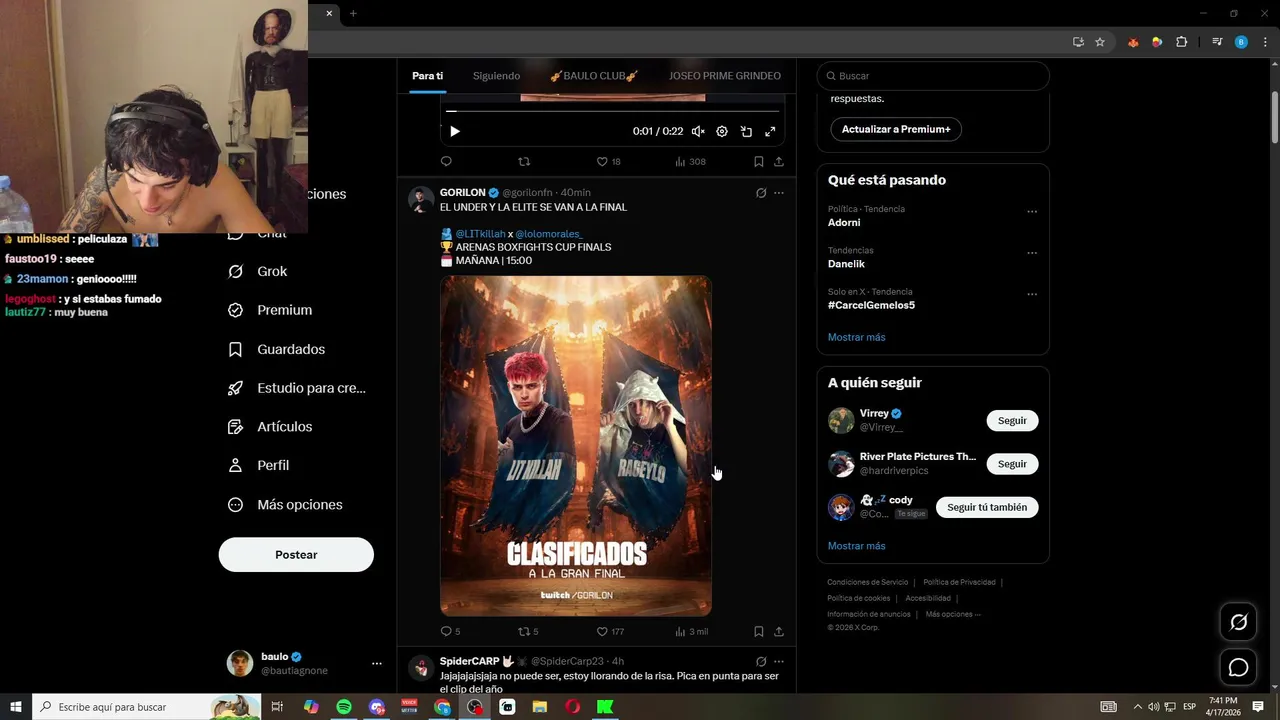View GORILON post 3 mil views
1280x720 pixels.
[691, 631]
